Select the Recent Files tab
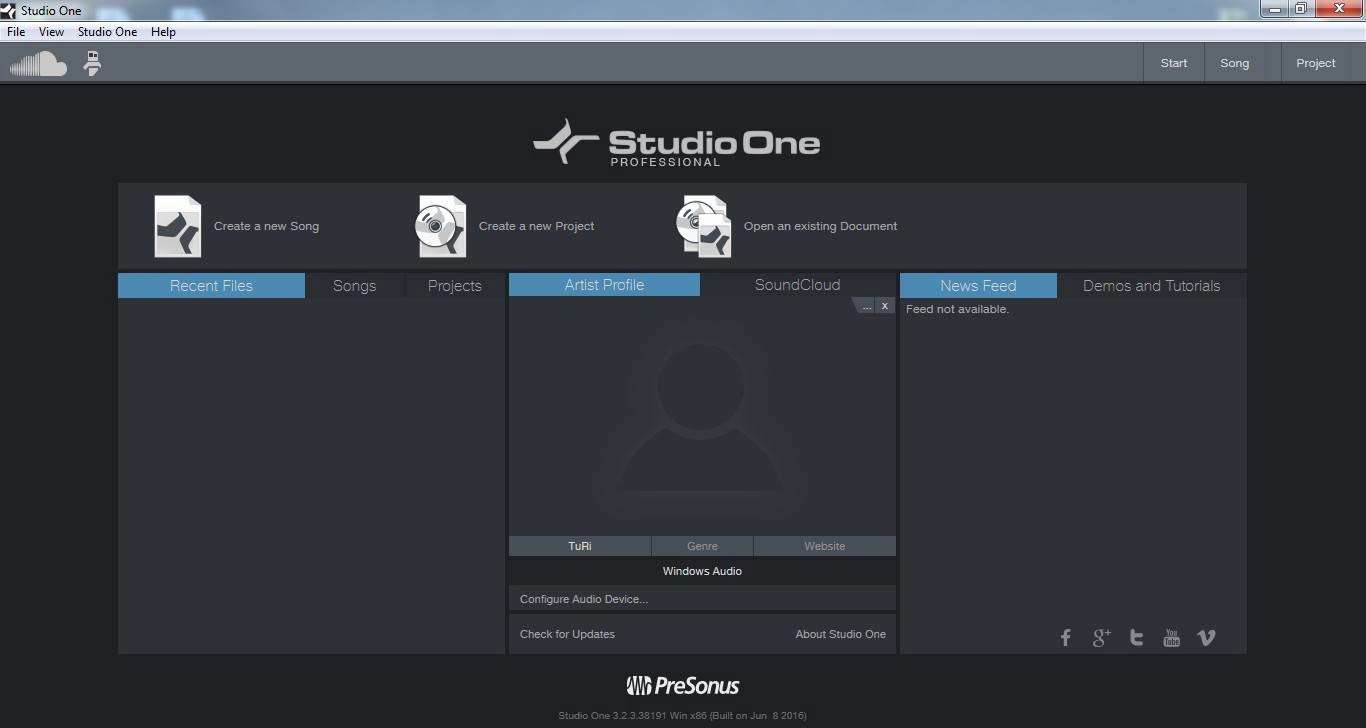 211,286
